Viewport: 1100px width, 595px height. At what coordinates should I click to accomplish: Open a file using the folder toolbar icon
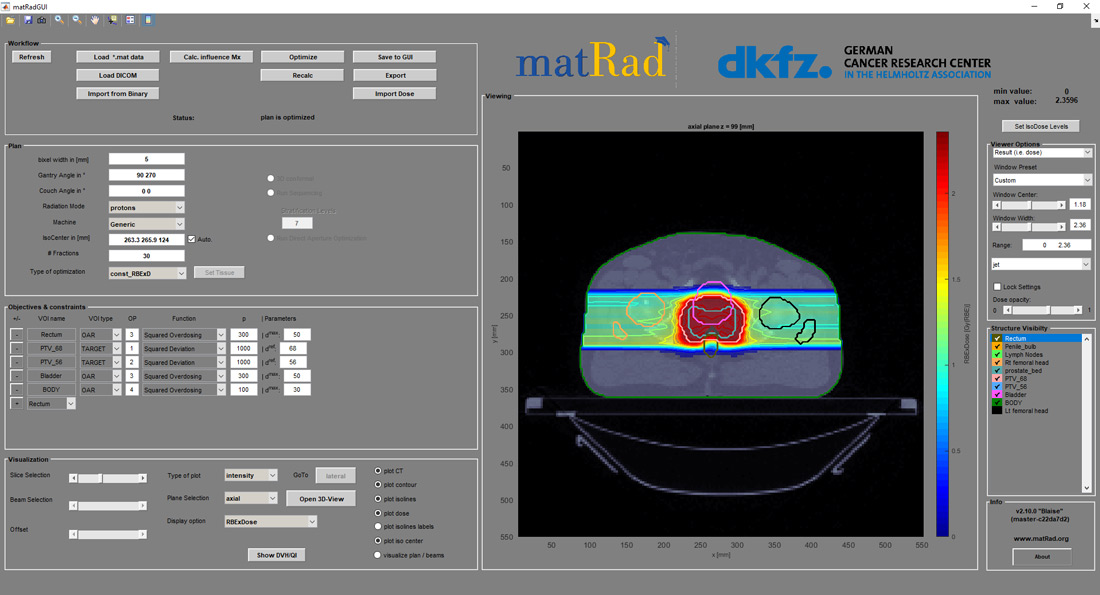(x=12, y=19)
